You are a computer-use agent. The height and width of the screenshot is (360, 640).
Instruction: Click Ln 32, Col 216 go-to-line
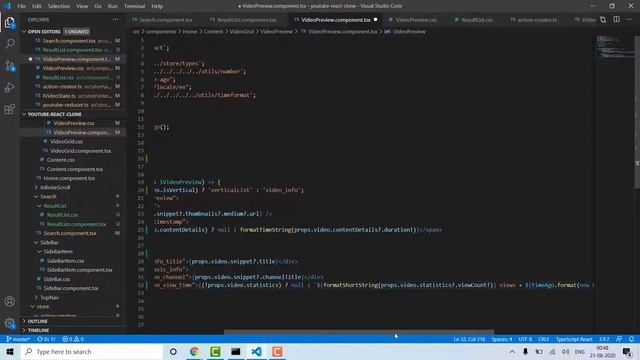click(469, 339)
